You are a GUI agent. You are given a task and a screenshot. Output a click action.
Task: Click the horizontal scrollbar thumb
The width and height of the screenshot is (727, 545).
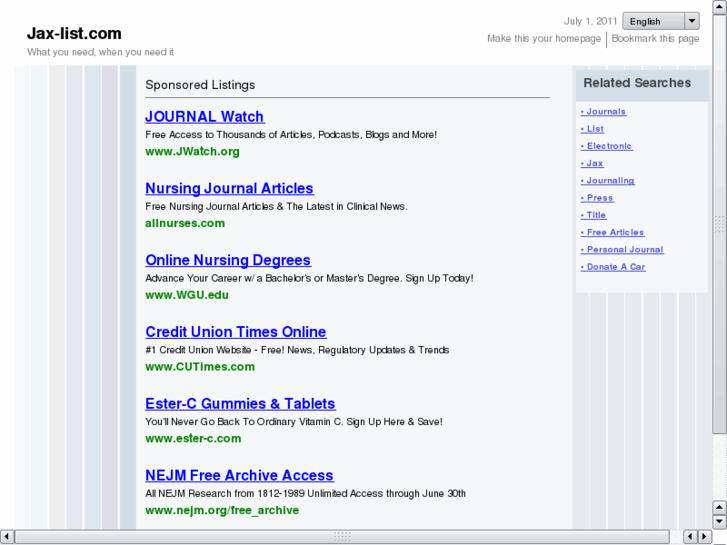click(x=342, y=537)
